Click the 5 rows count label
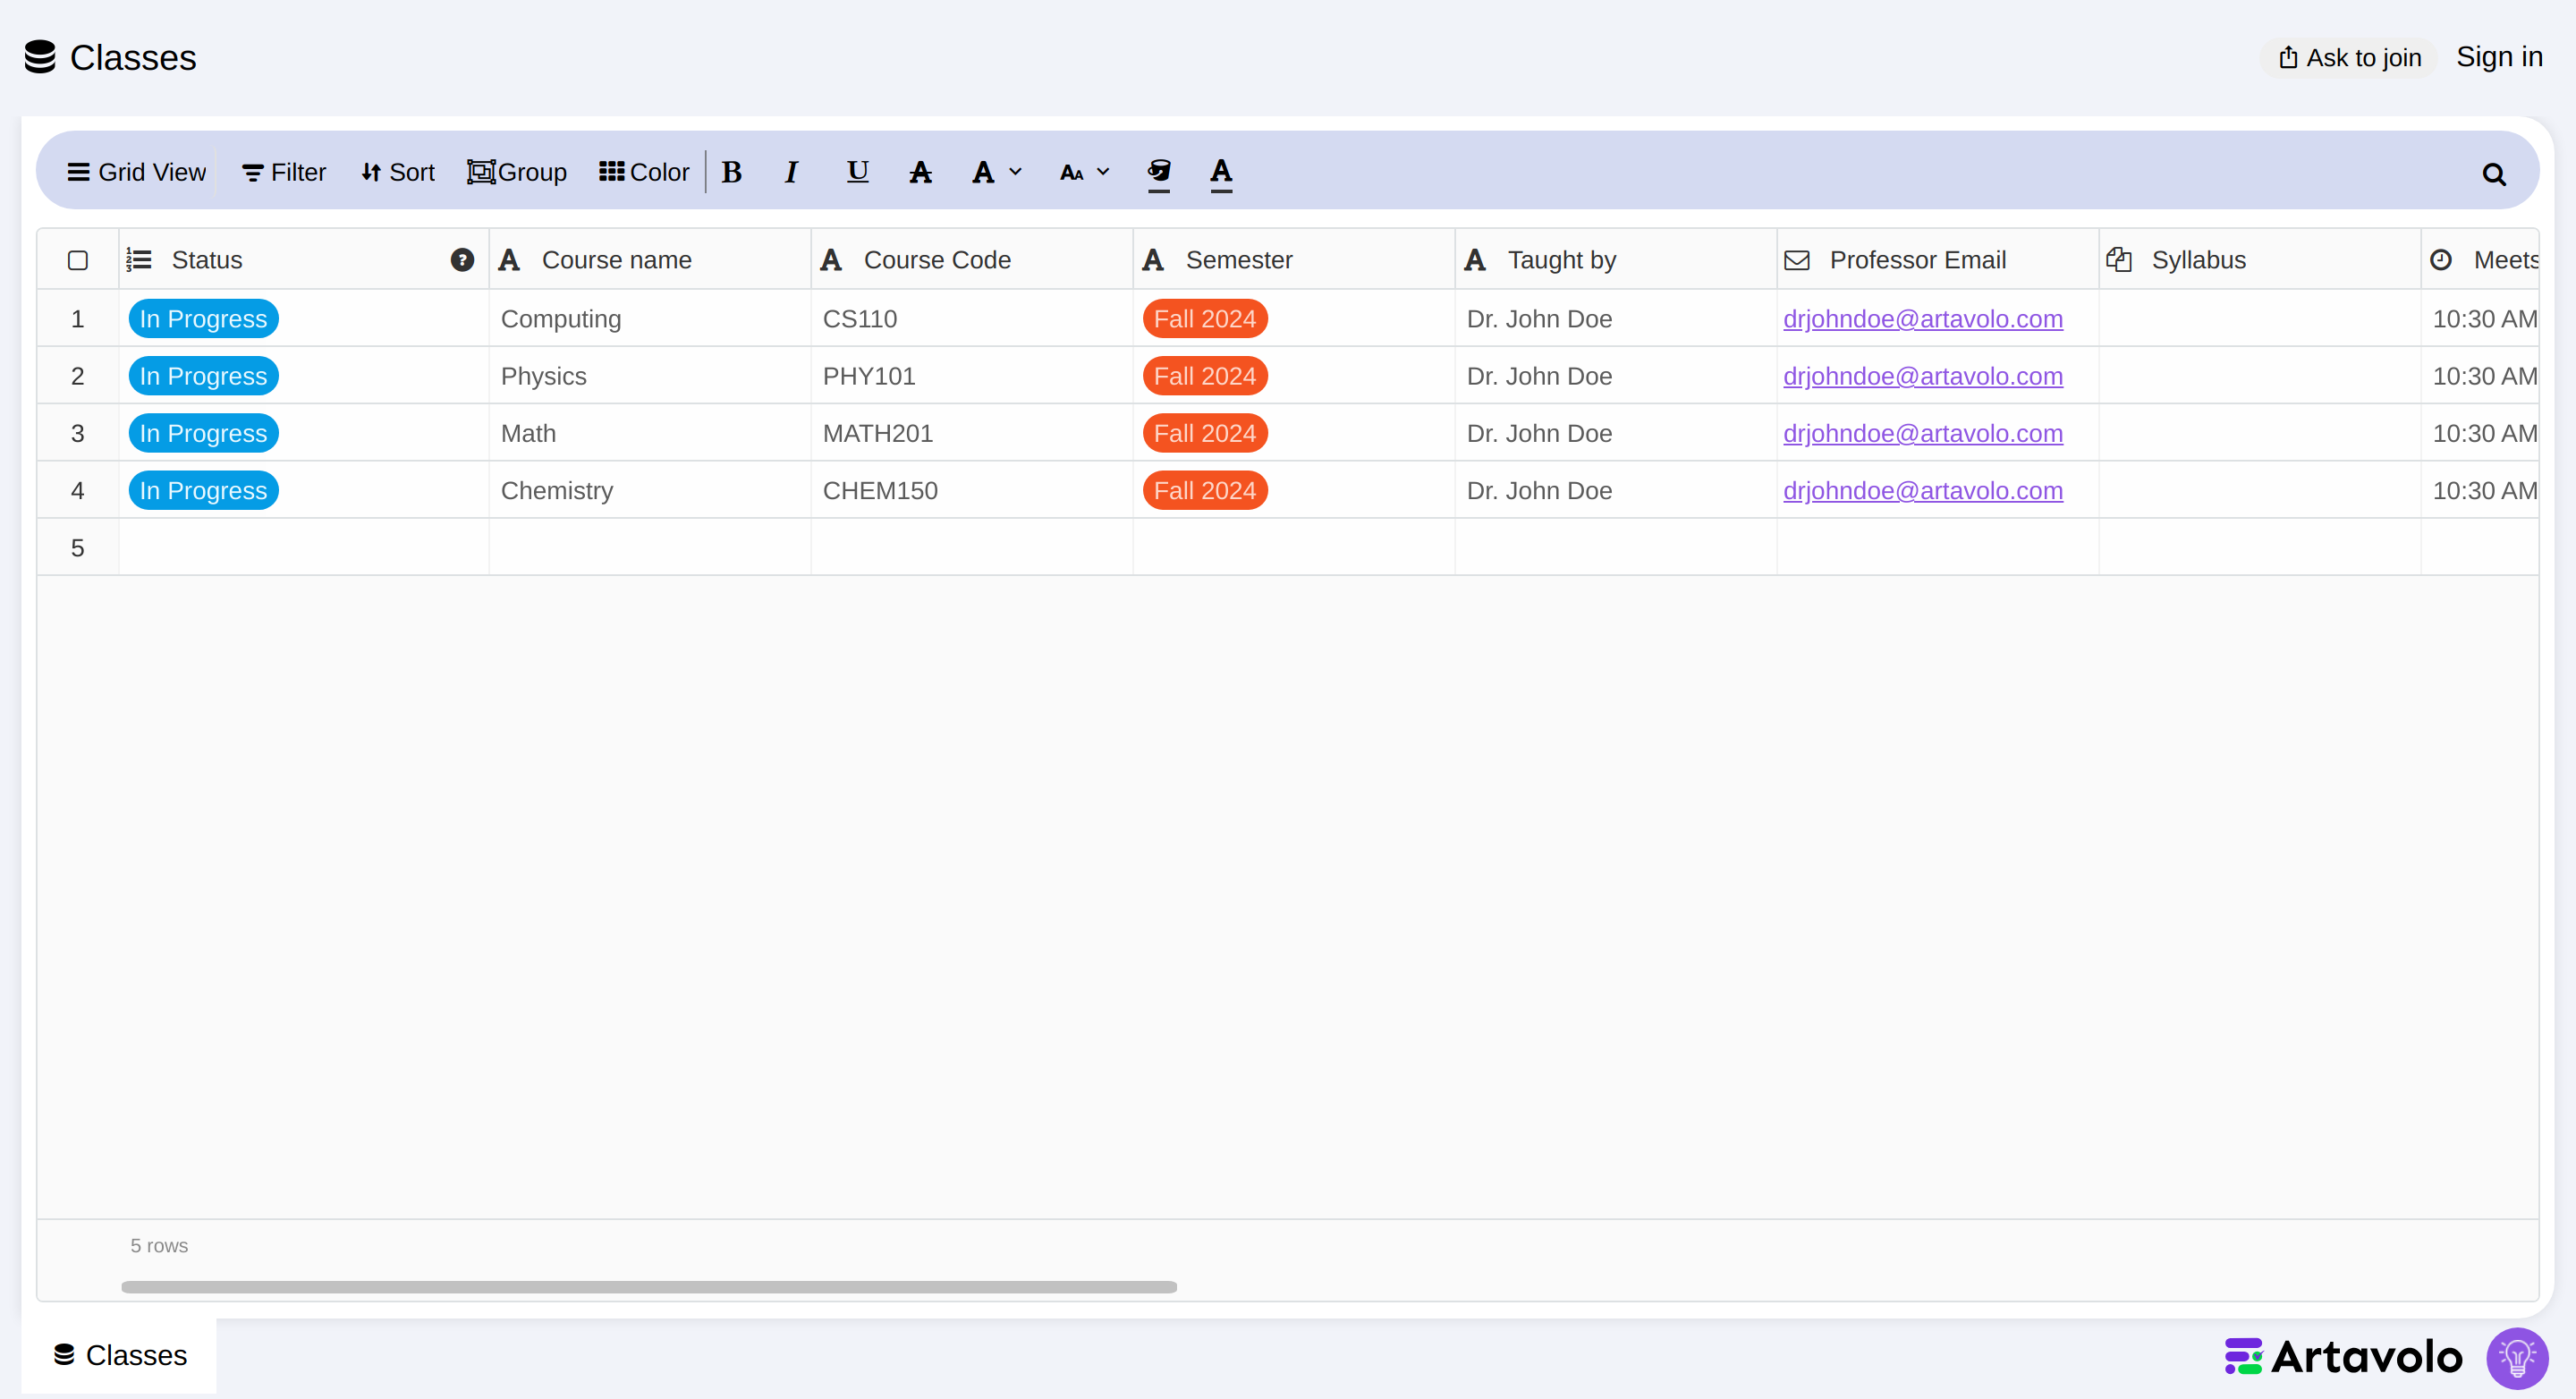This screenshot has height=1399, width=2576. [159, 1246]
